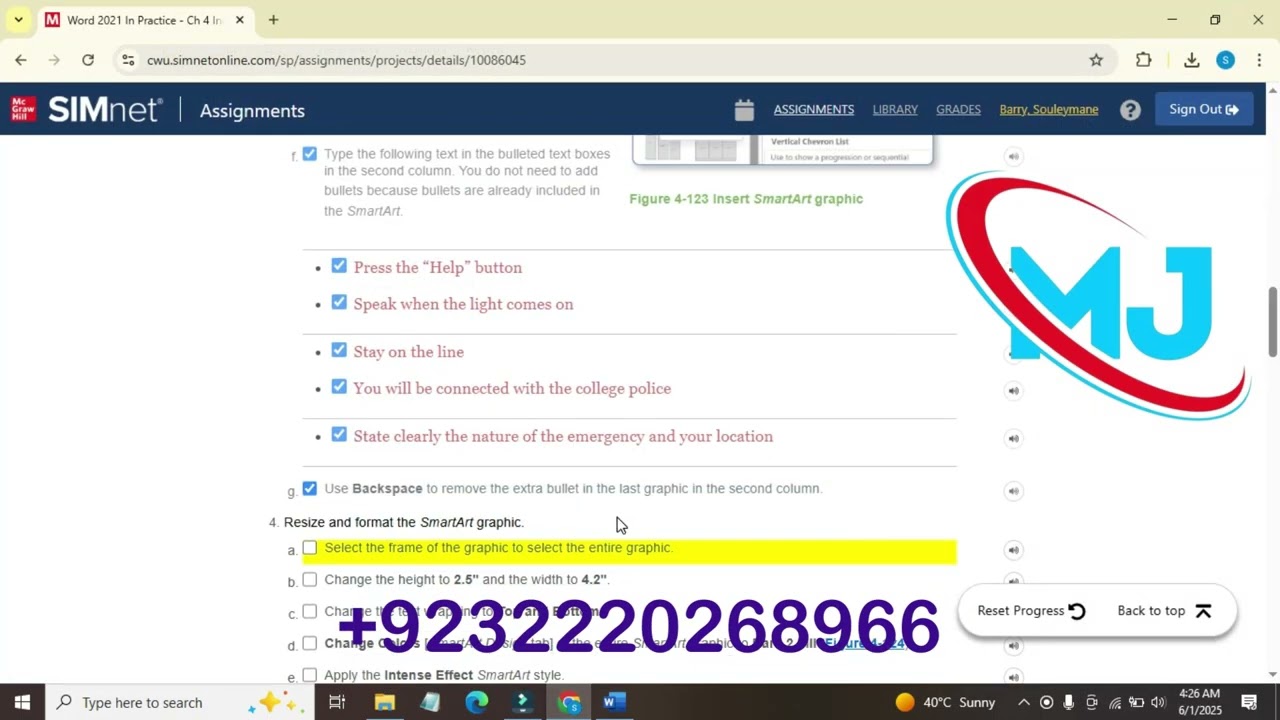Screen dimensions: 1280x720
Task: Open the Chrome extensions puzzle icon
Action: 1144,60
